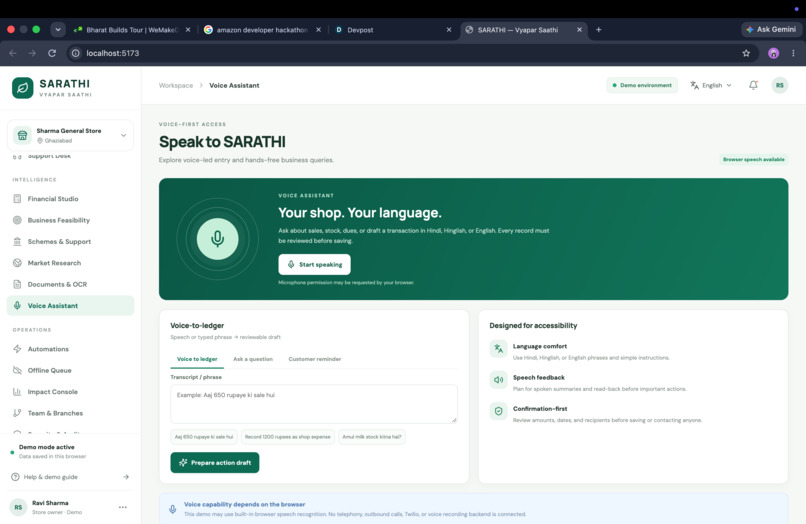
Task: Open Business Feasibility in the sidebar
Action: (70, 220)
